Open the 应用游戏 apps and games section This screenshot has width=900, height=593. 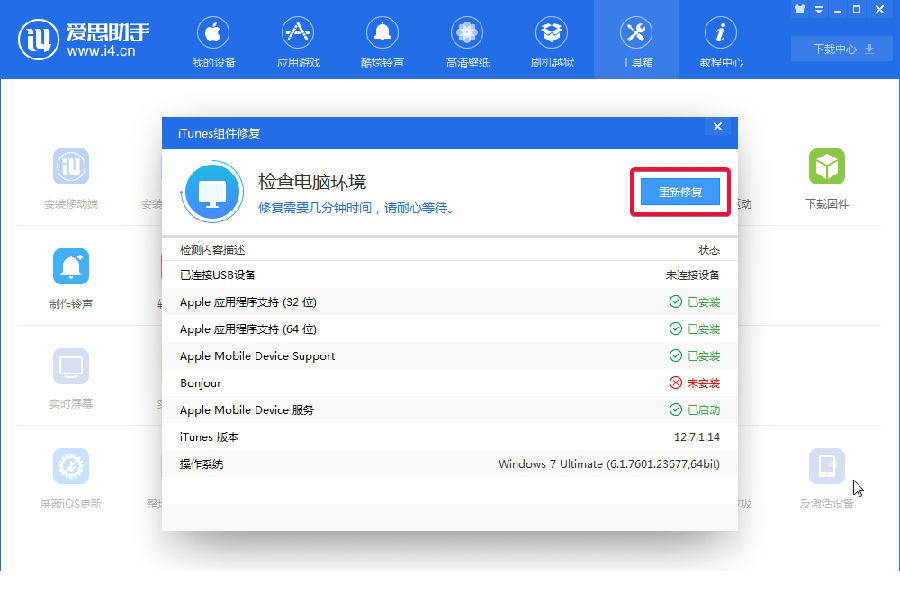298,42
